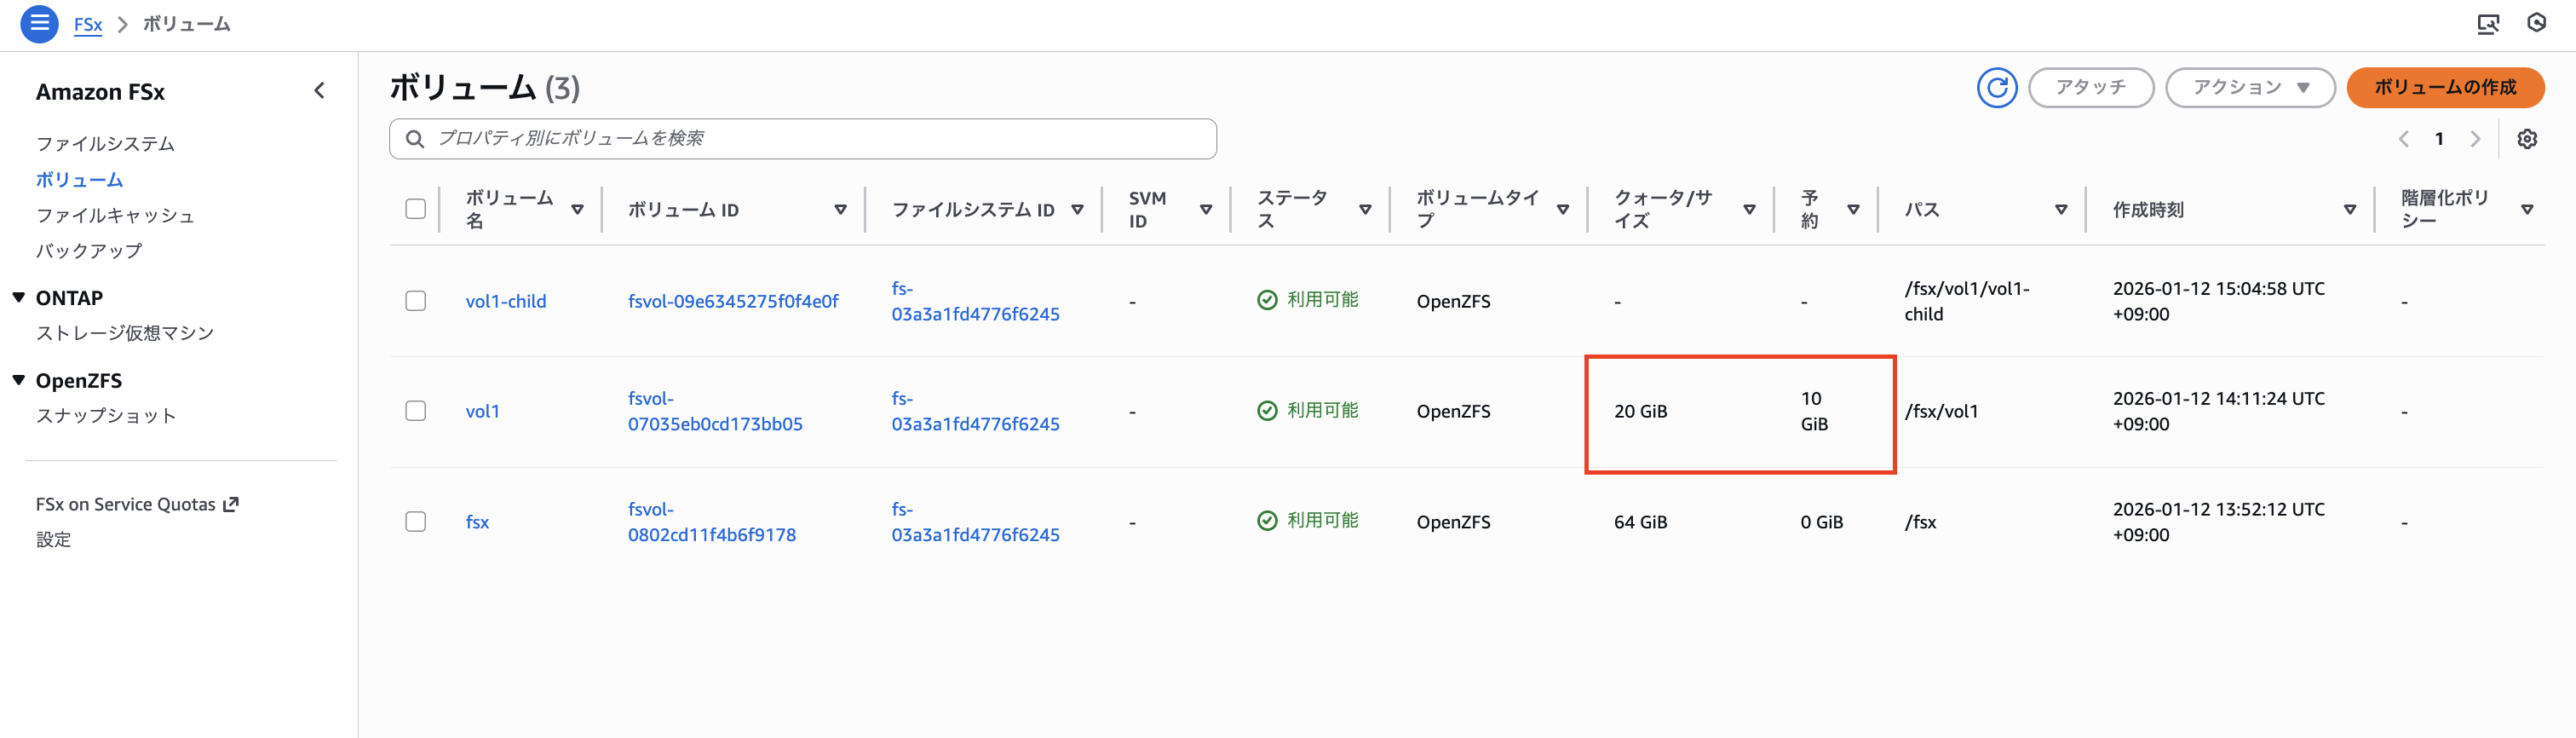Image resolution: width=2576 pixels, height=738 pixels.
Task: Click the ボリュームの作成 button
Action: point(2444,88)
